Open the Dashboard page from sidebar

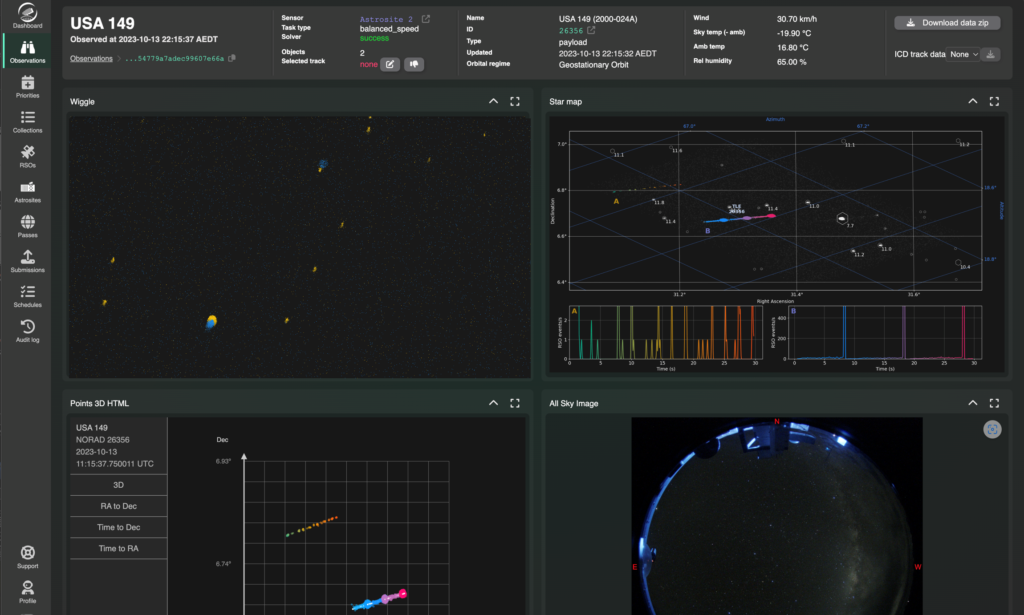click(x=27, y=16)
